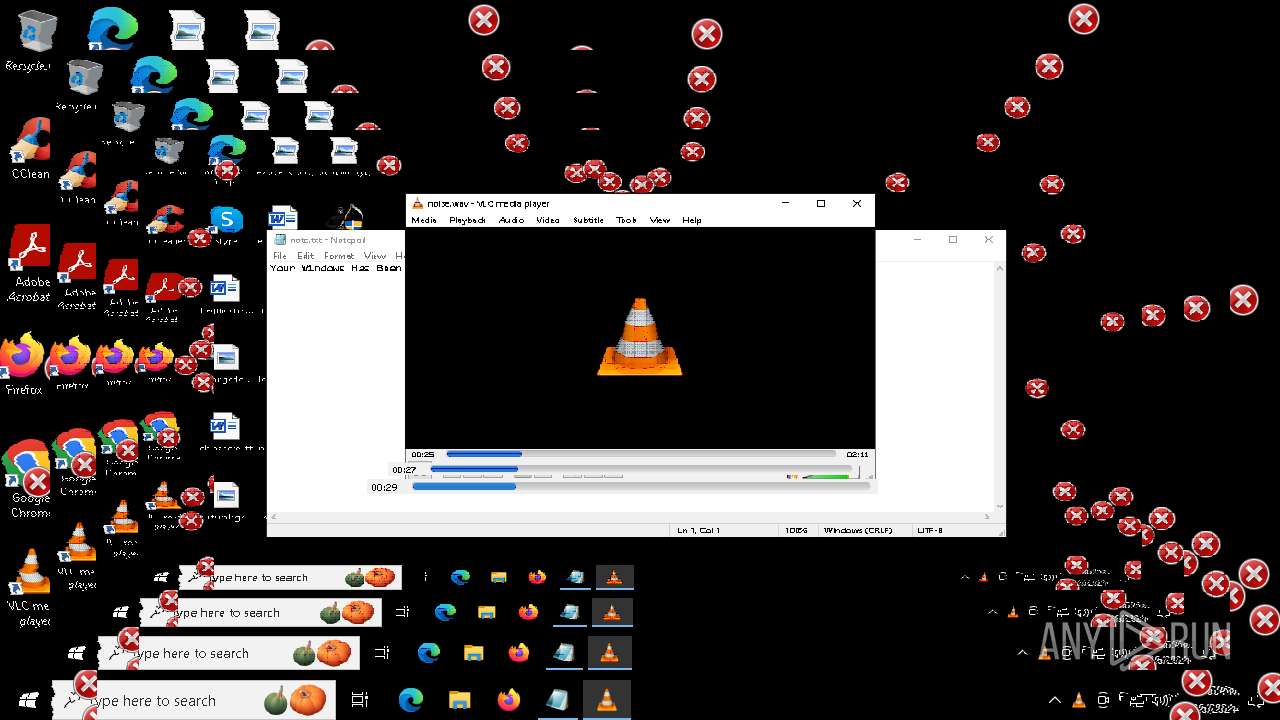Adjust the green VLC volume slider
The height and width of the screenshot is (720, 1280).
(x=826, y=477)
